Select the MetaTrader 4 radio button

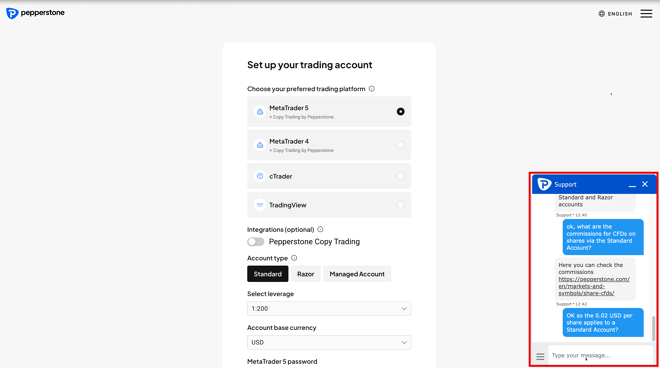[x=400, y=145]
